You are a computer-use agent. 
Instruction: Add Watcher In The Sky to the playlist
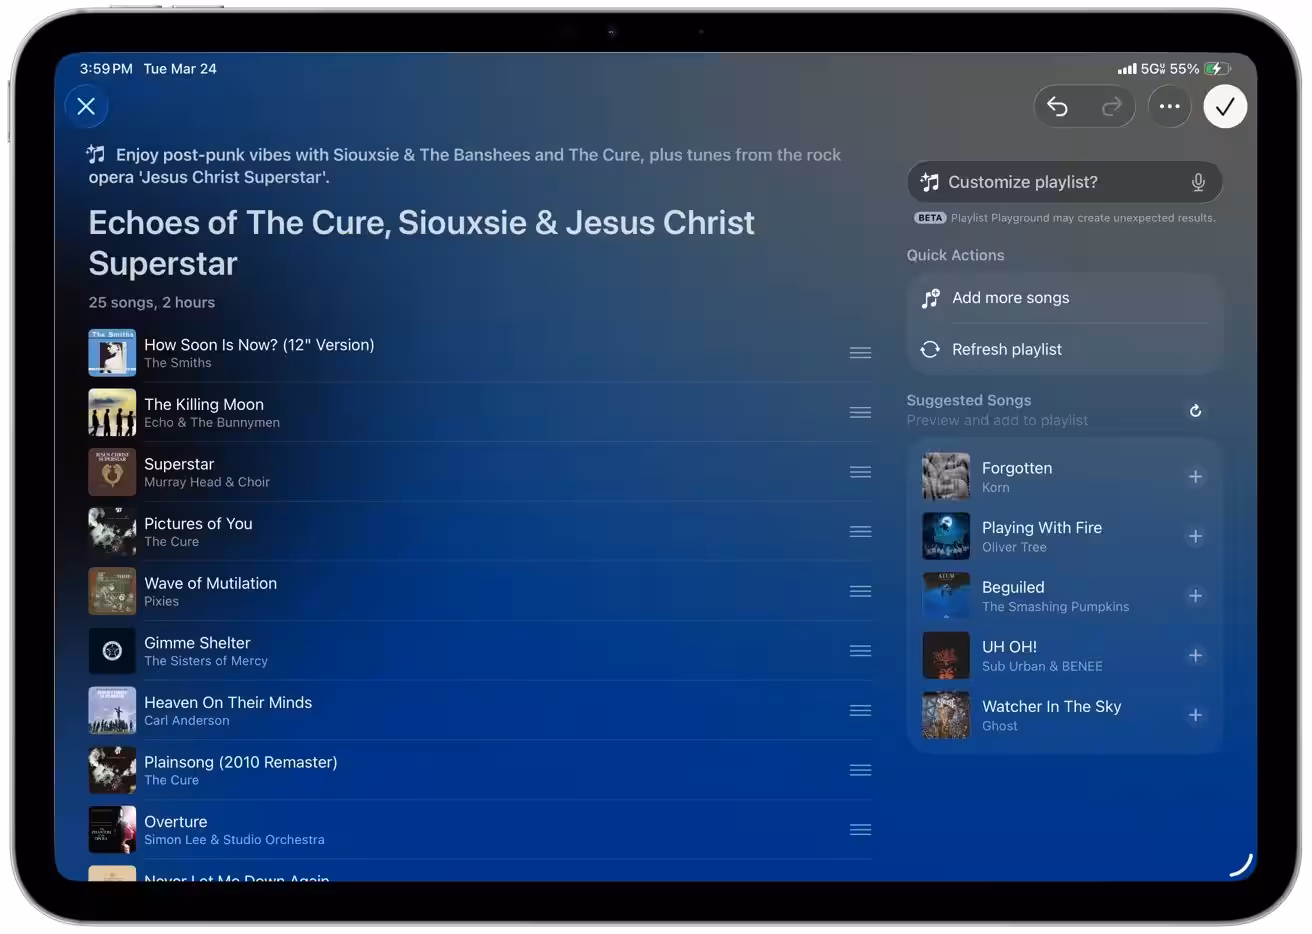(1196, 715)
